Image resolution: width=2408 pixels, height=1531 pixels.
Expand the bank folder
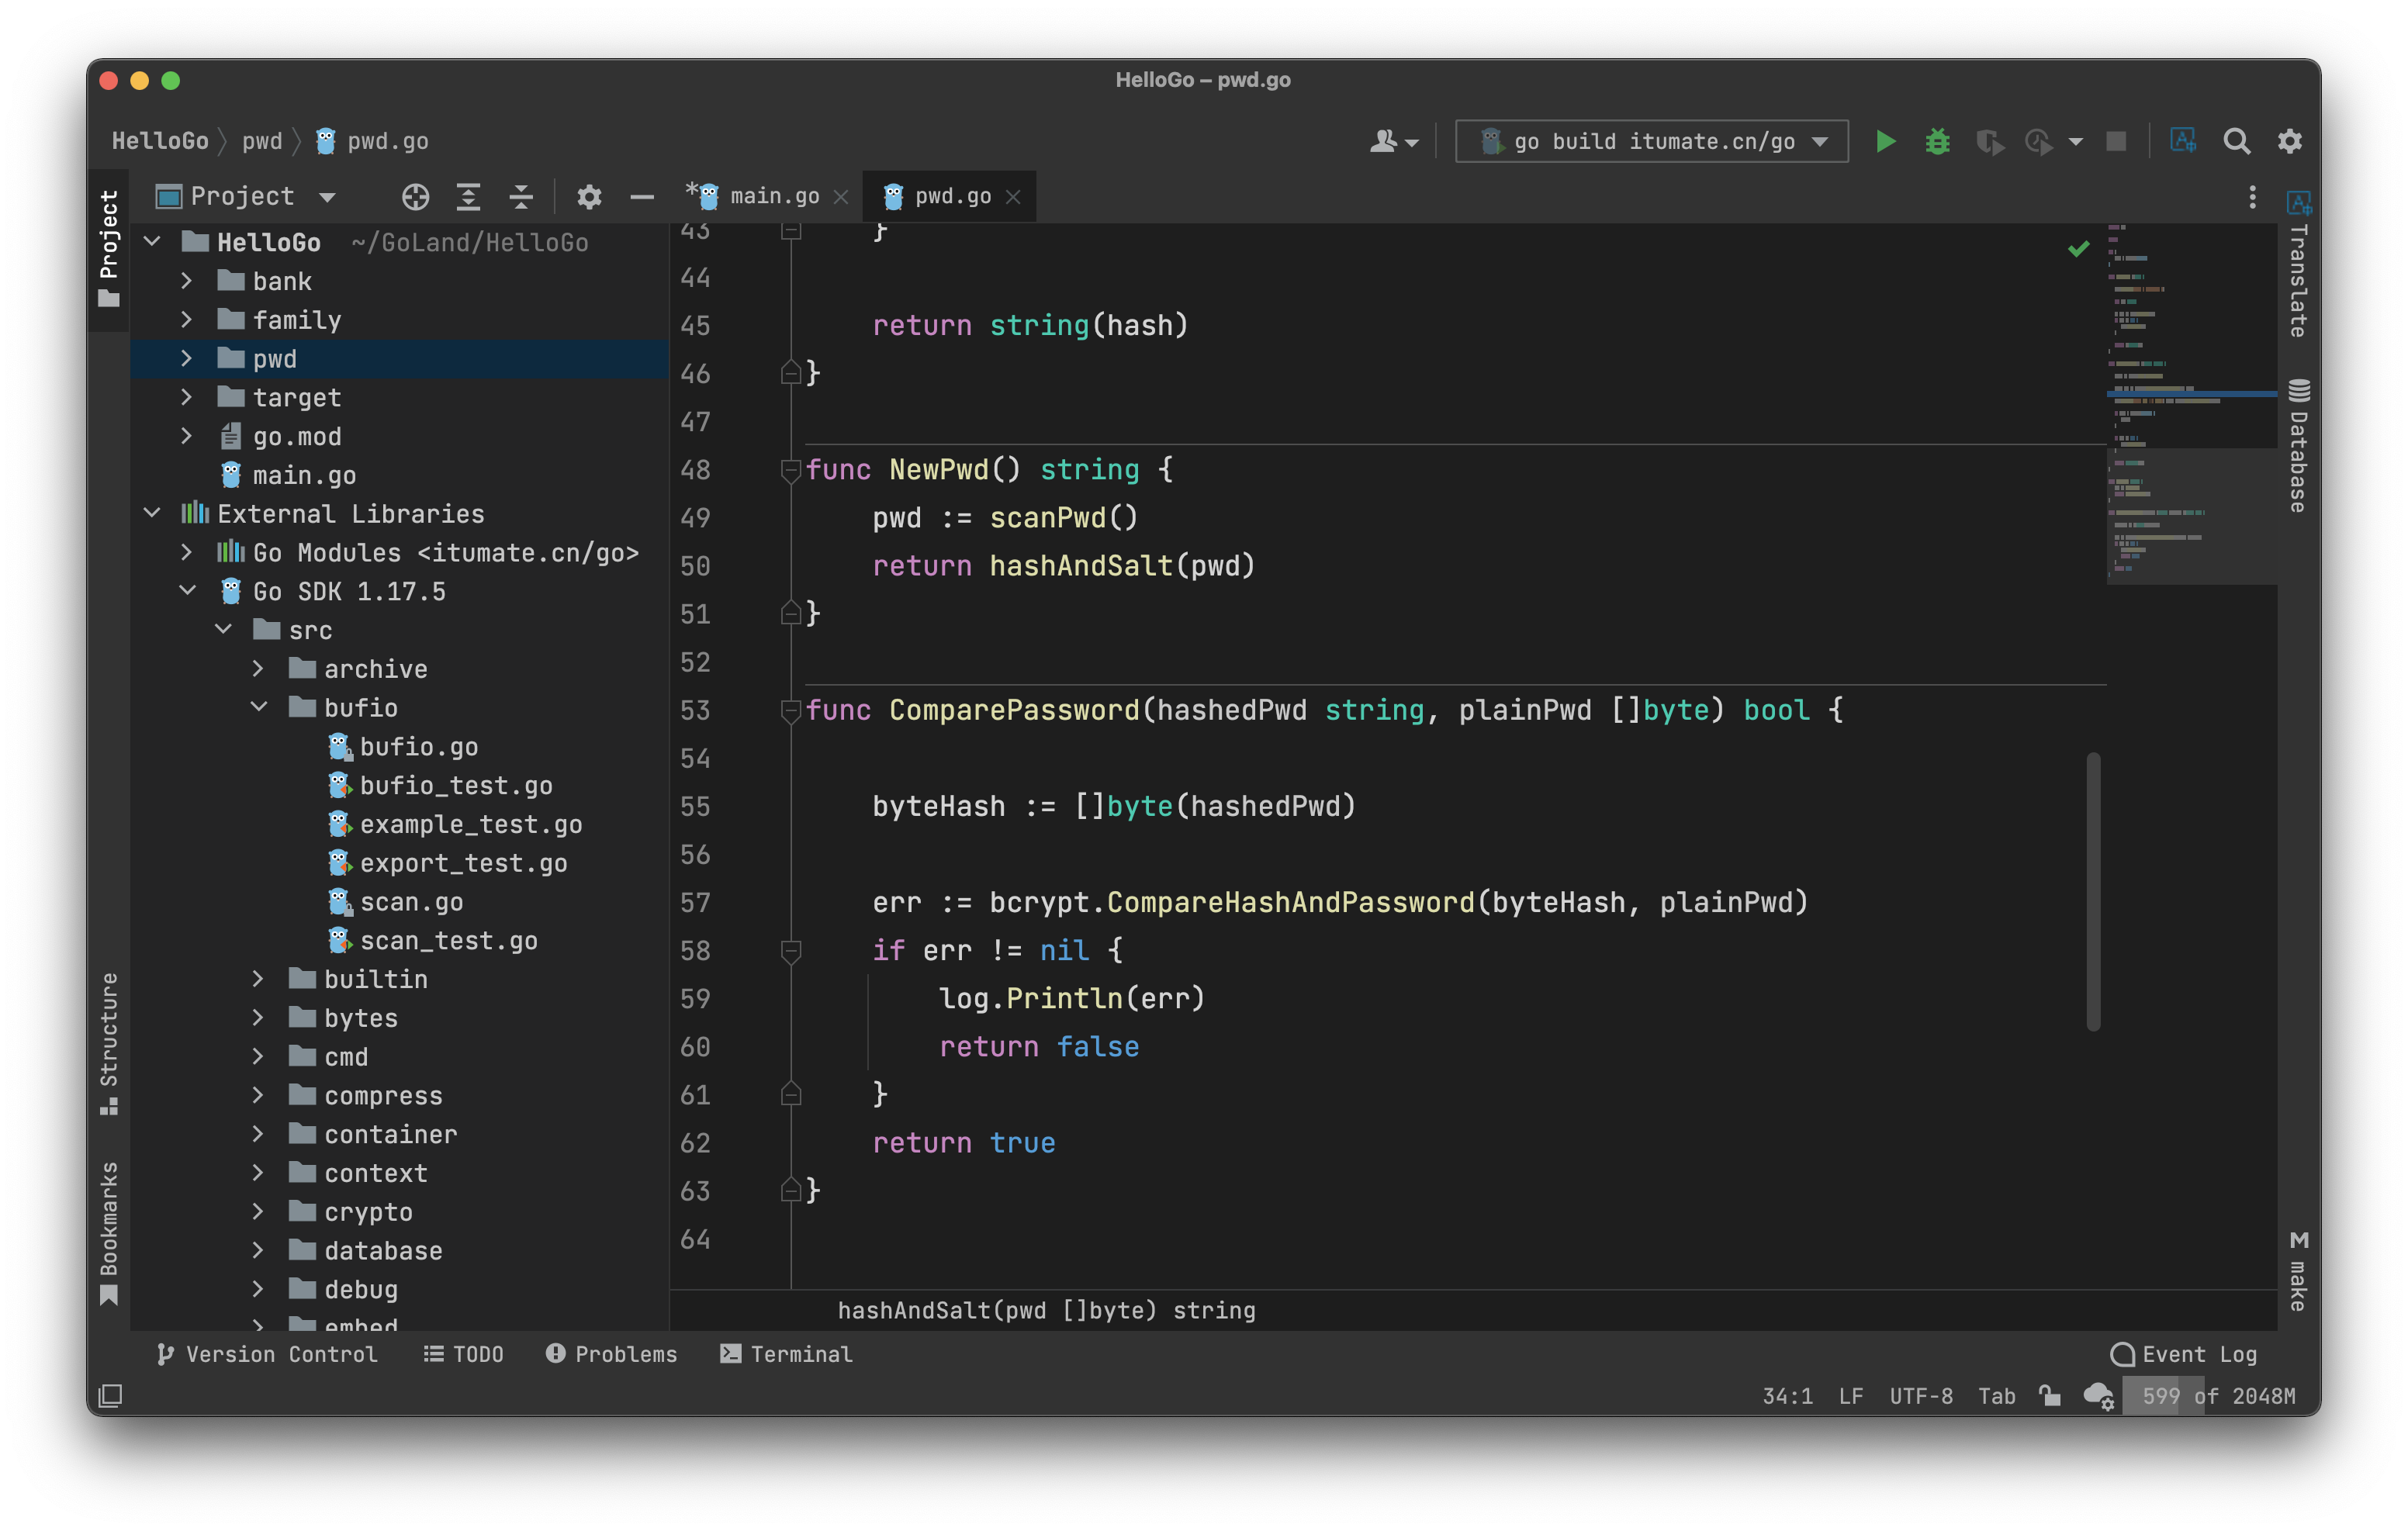click(x=187, y=281)
